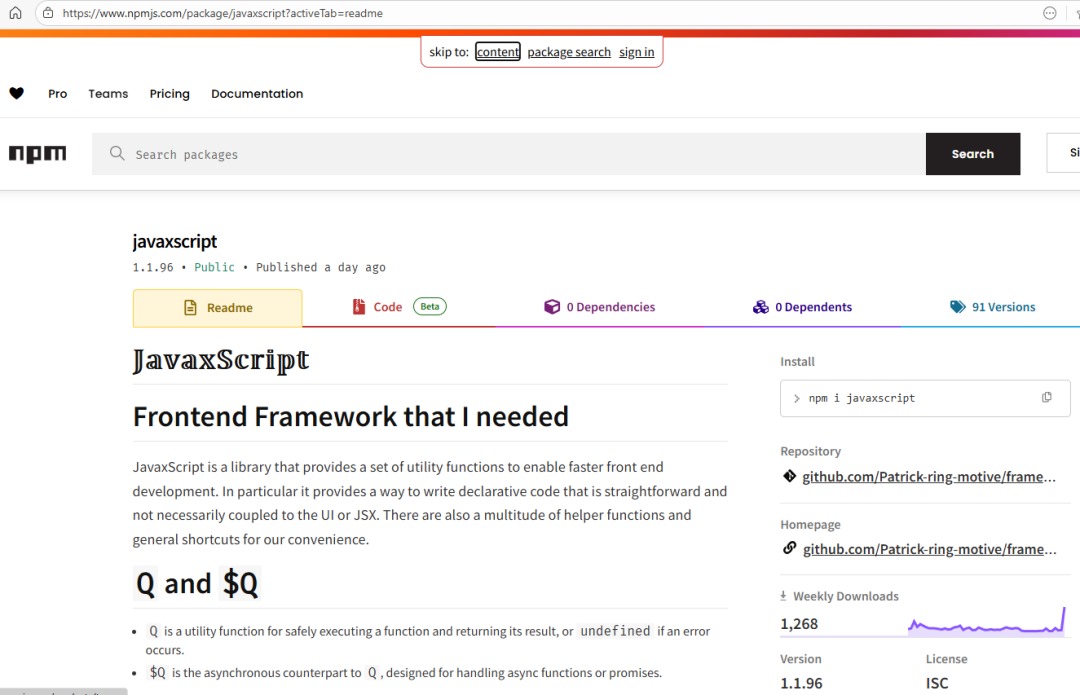Click the weekly downloads sparkline chart

click(x=987, y=621)
